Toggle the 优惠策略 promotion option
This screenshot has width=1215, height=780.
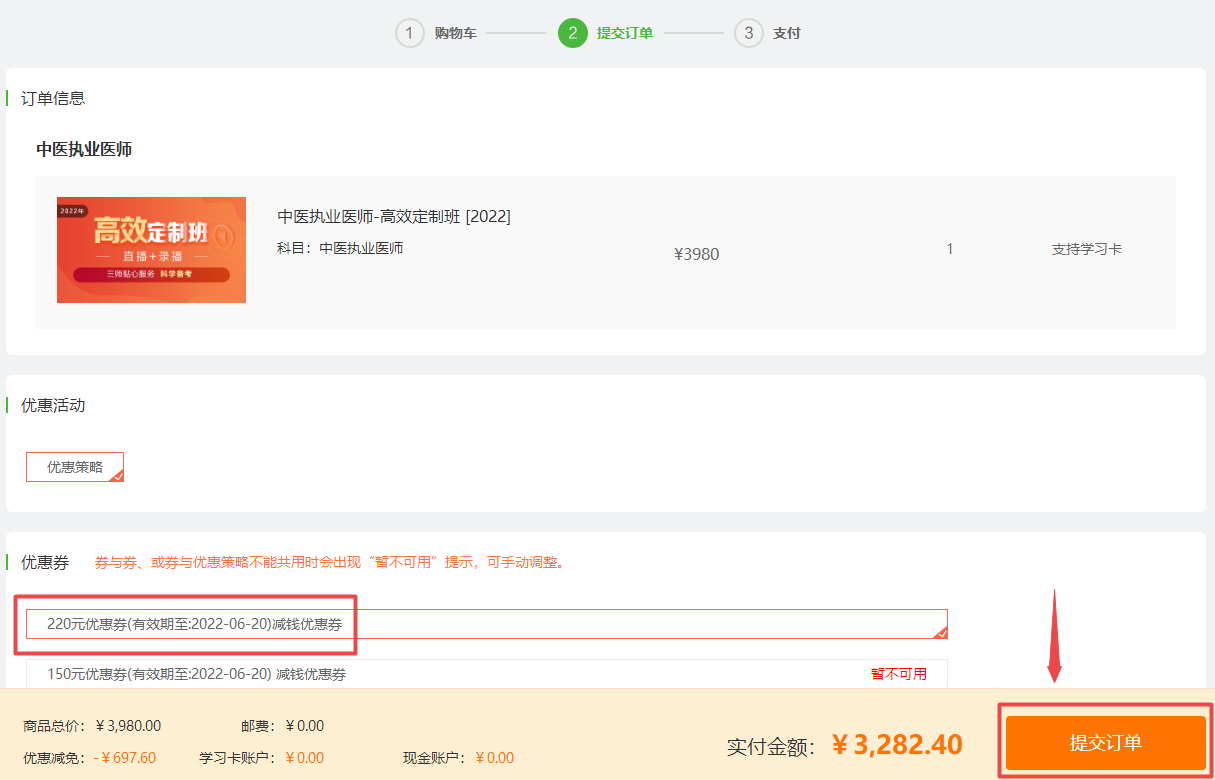coord(75,467)
